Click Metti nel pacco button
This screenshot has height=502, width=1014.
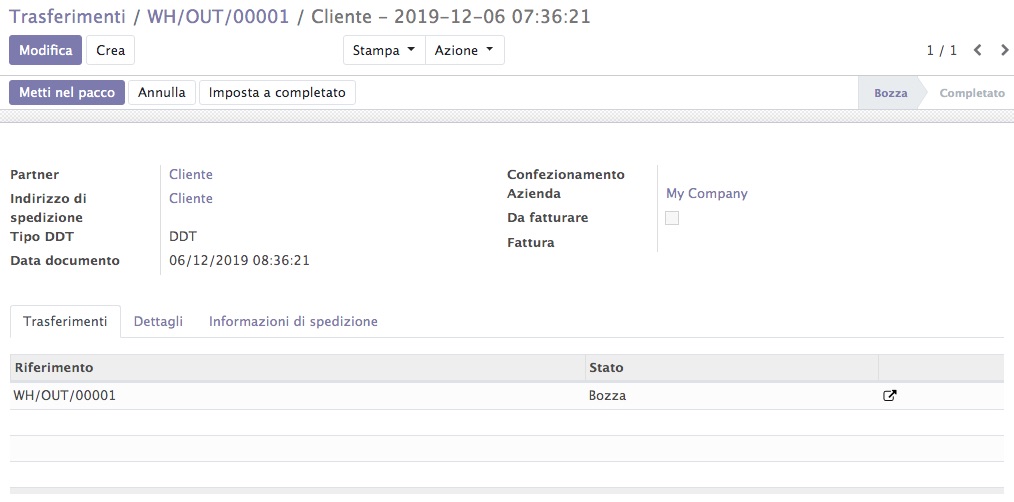coord(67,93)
